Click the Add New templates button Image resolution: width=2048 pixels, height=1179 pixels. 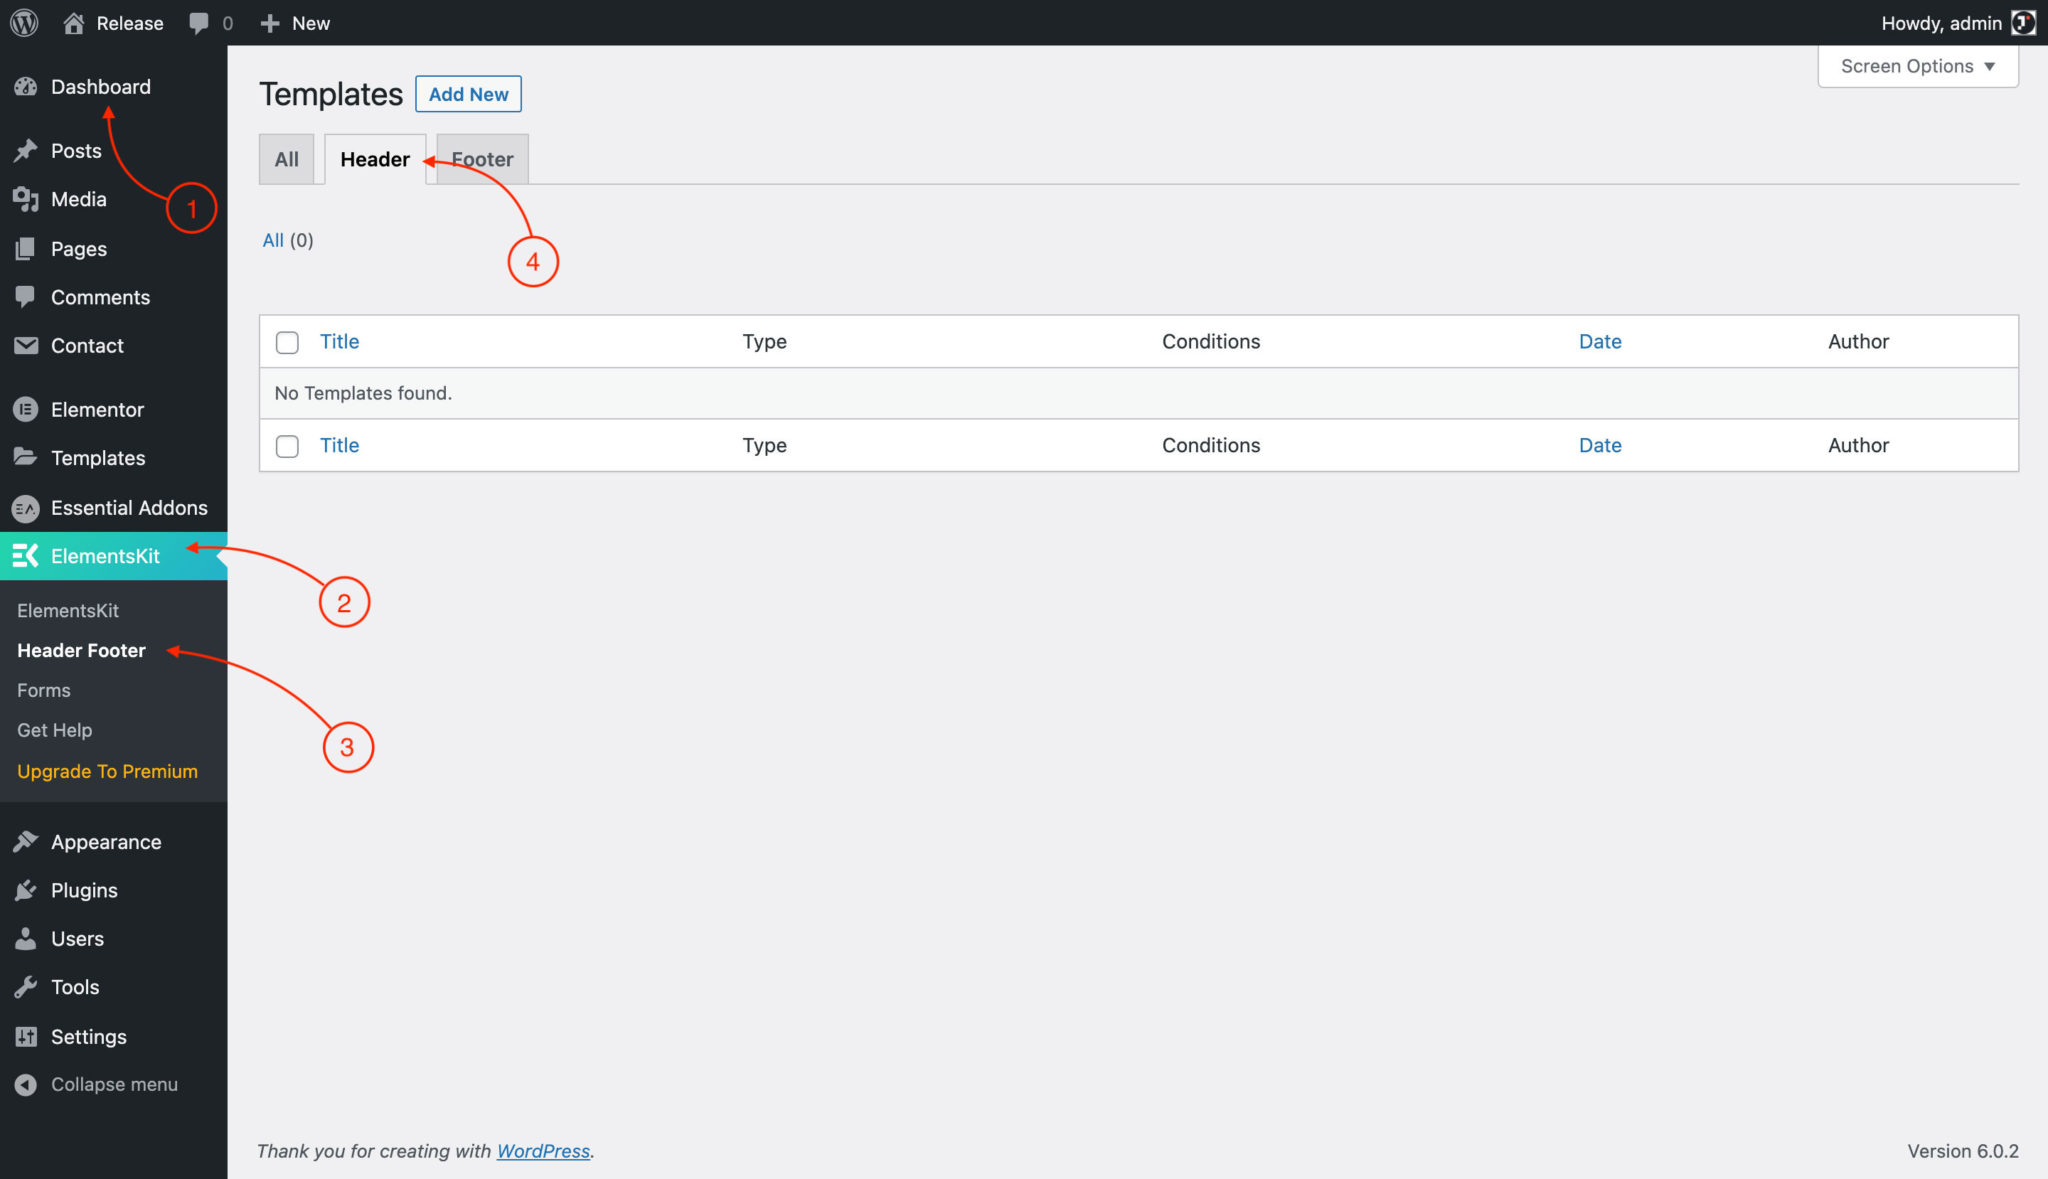tap(468, 93)
